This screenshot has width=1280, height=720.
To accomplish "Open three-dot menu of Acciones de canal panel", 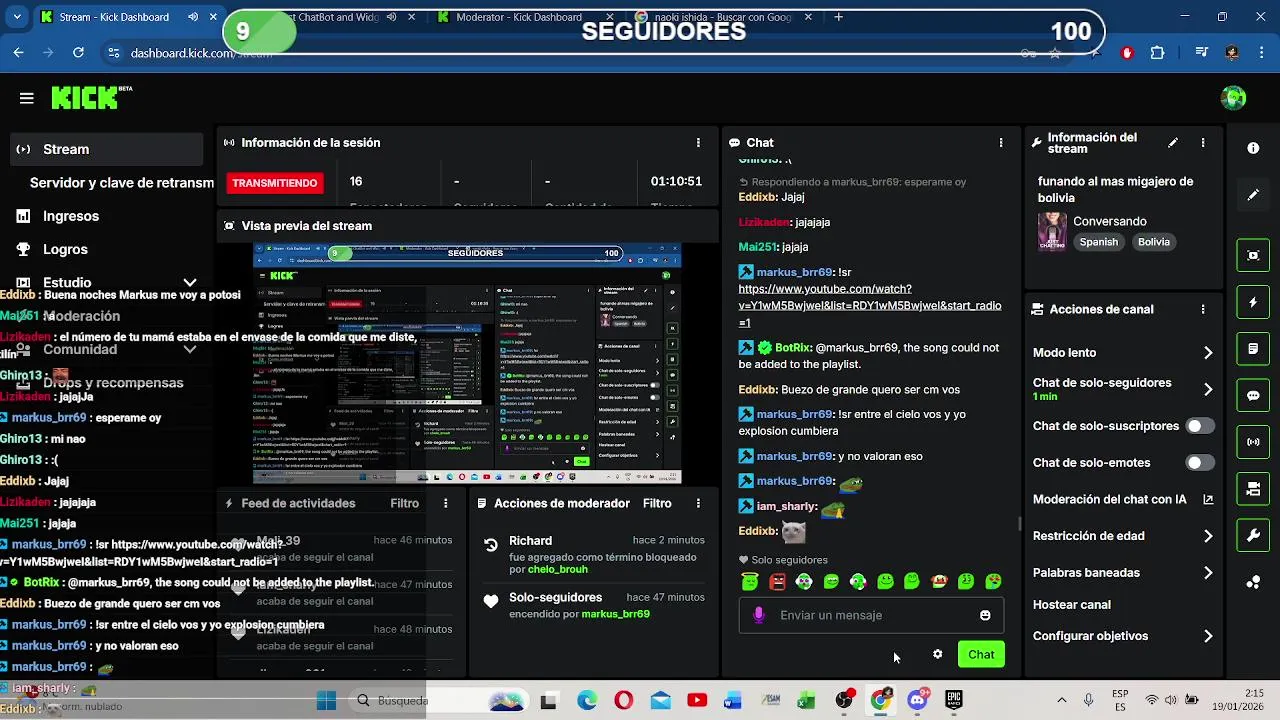I will point(1203,310).
